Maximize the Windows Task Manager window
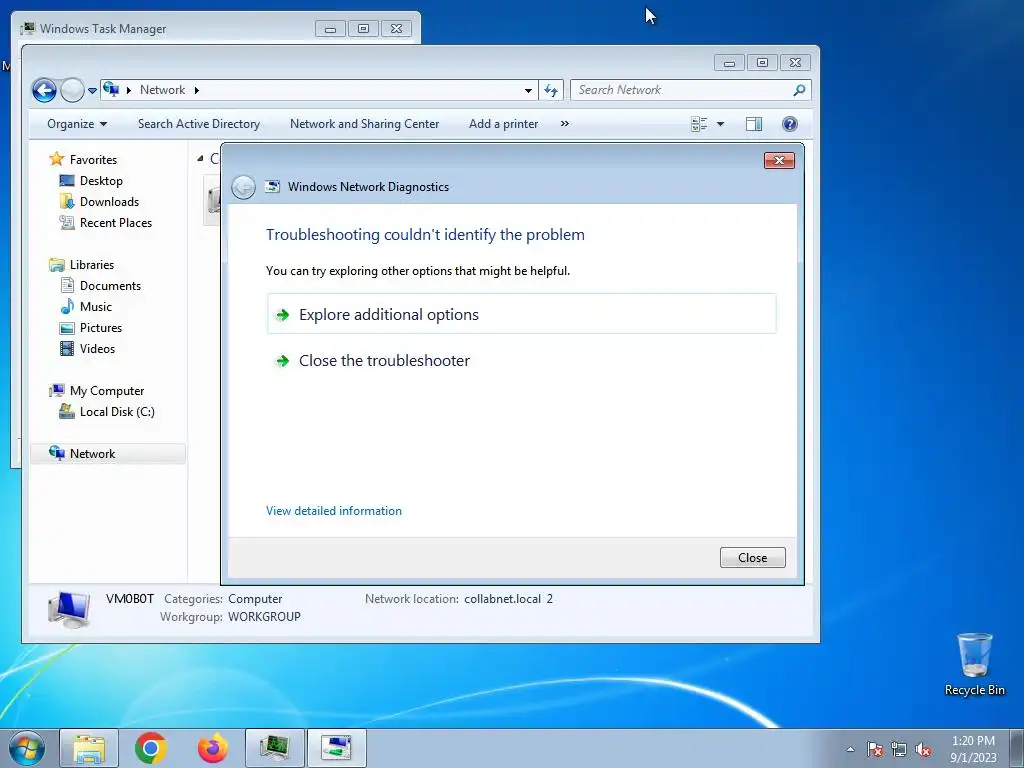The image size is (1024, 768). tap(364, 29)
